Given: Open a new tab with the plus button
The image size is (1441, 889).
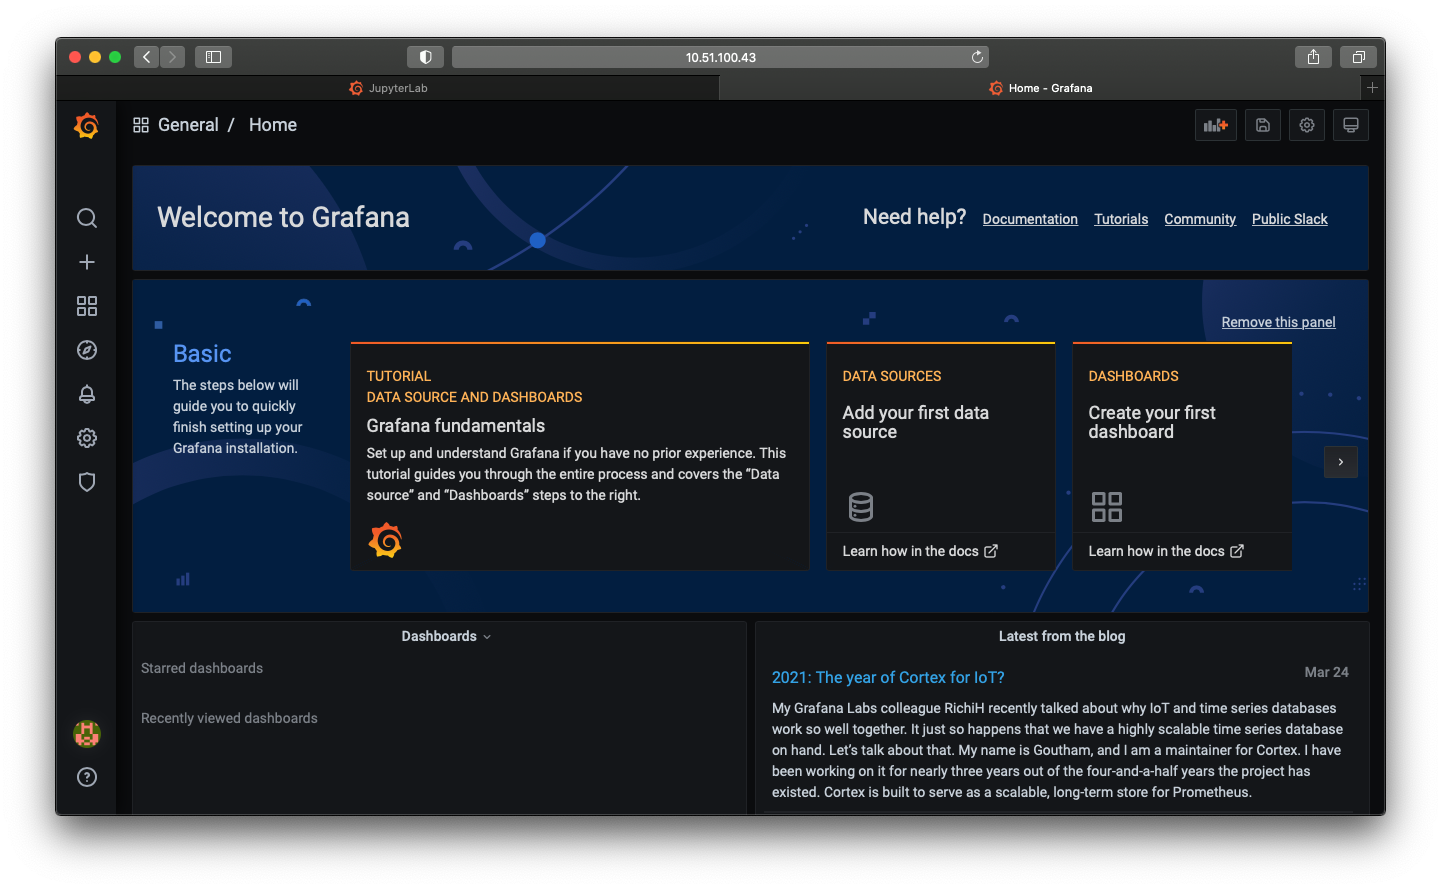Looking at the screenshot, I should click(1373, 88).
